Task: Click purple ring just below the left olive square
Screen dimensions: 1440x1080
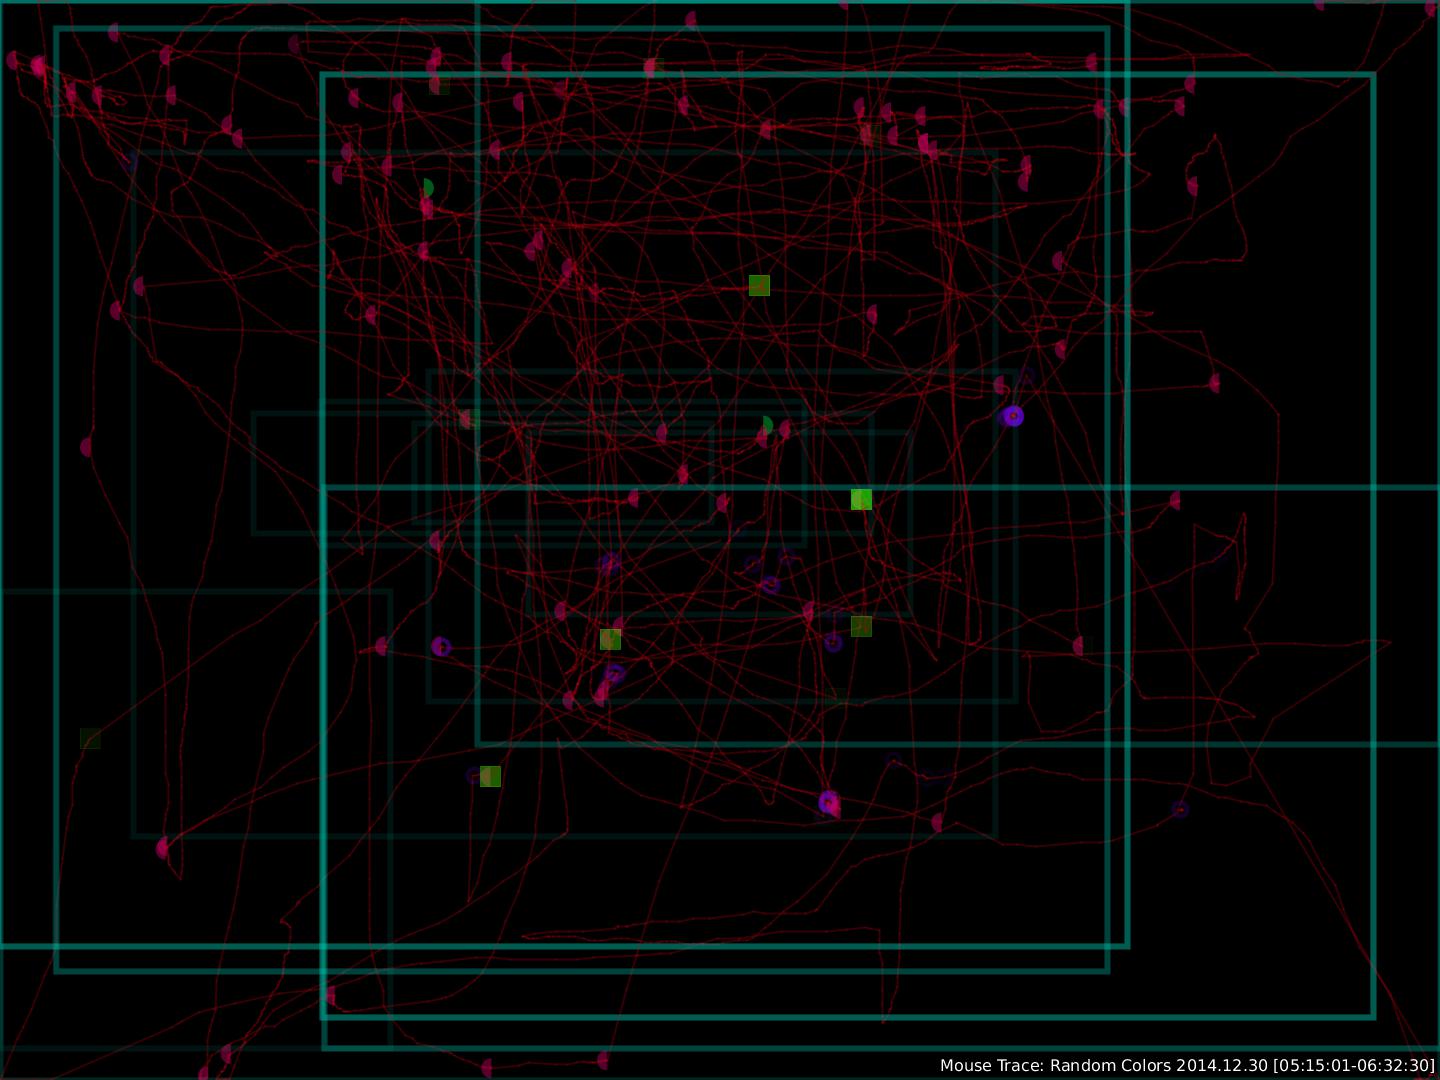Action: point(614,674)
